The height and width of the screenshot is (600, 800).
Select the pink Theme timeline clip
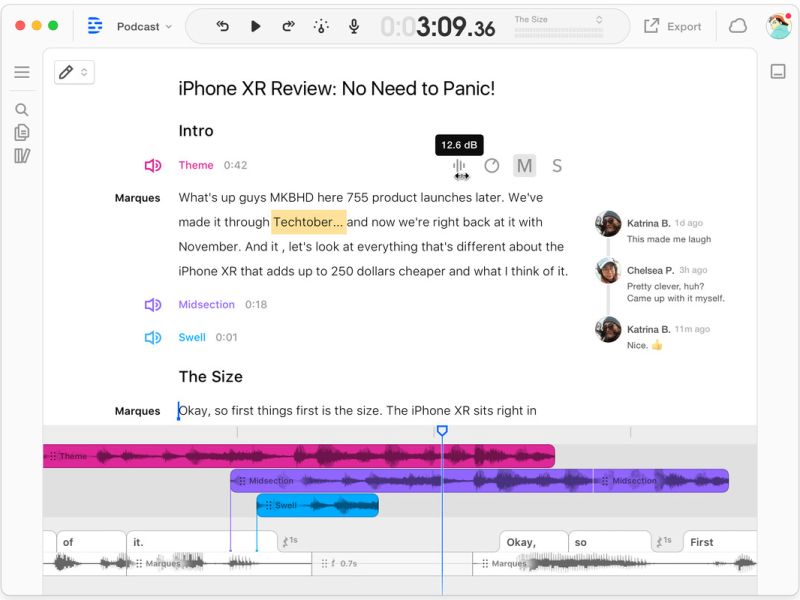[x=298, y=456]
